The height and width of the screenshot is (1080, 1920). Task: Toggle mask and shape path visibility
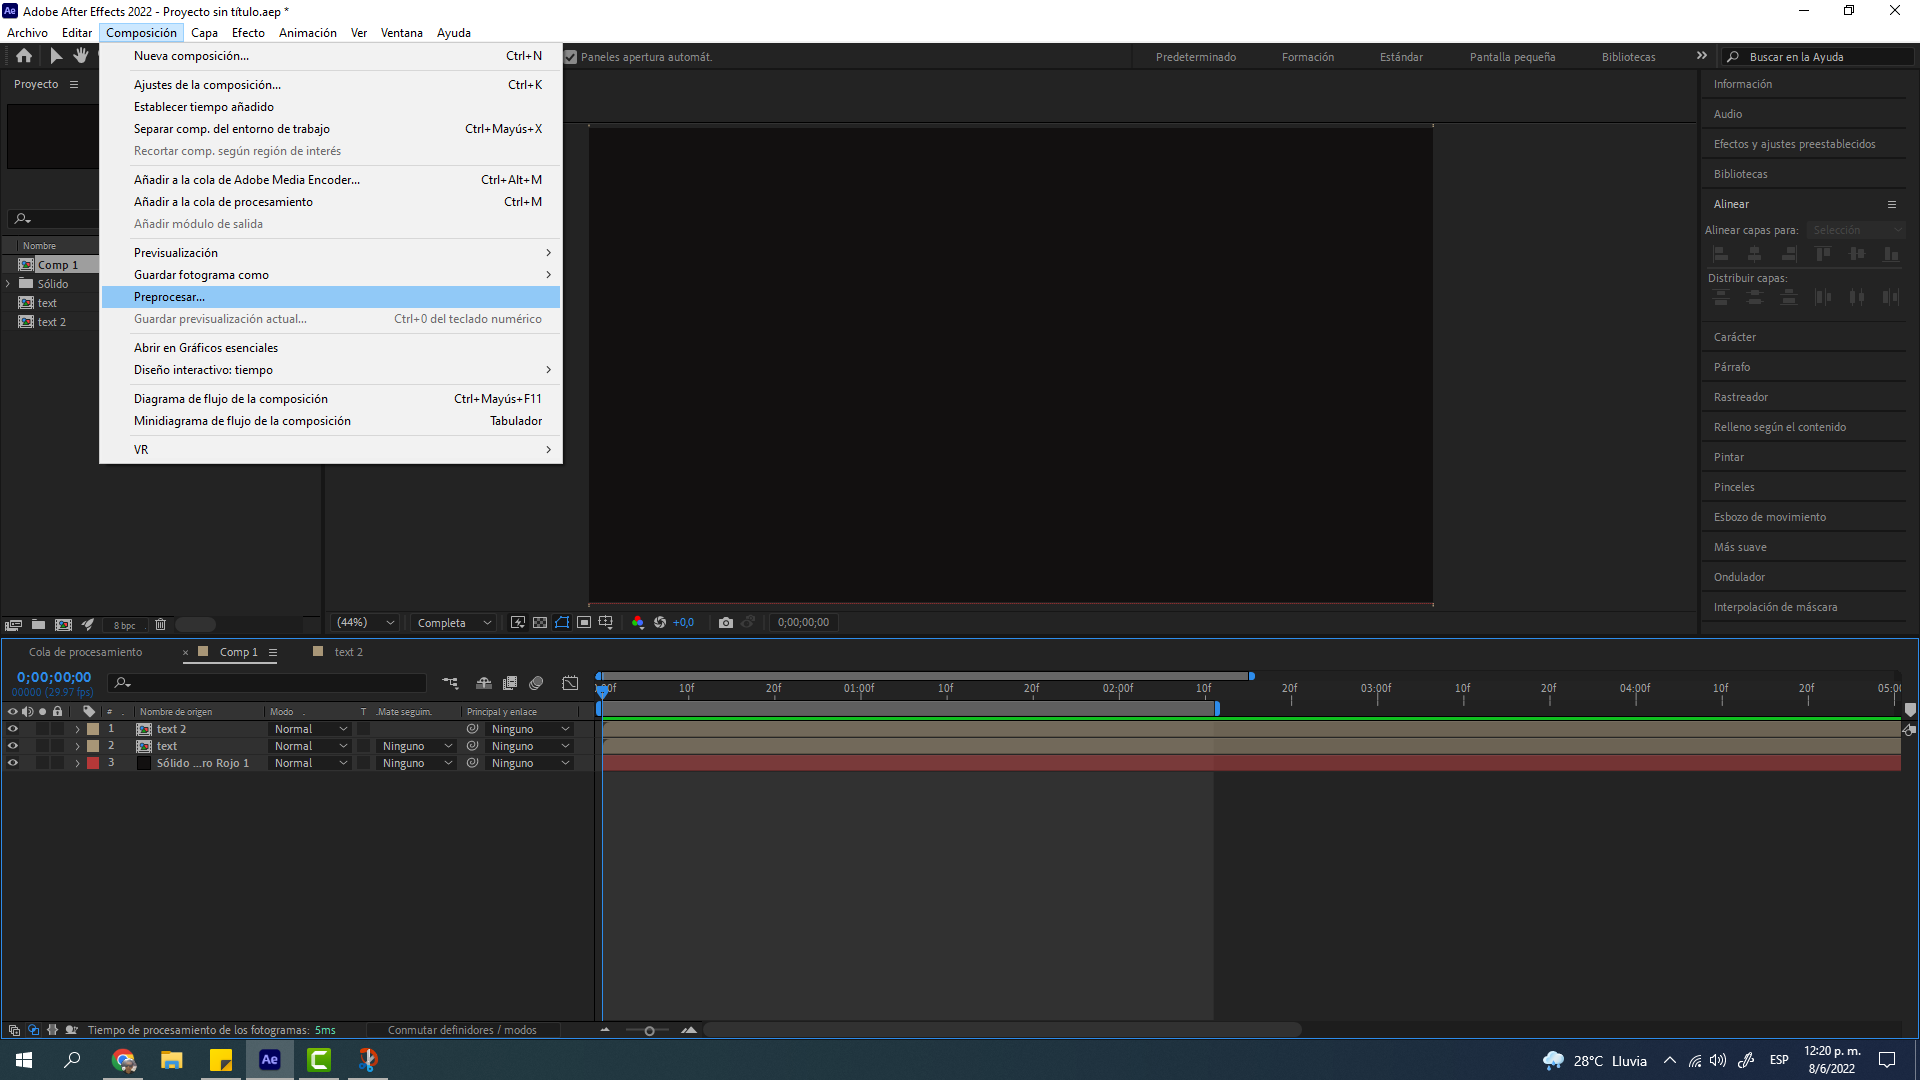pos(562,622)
